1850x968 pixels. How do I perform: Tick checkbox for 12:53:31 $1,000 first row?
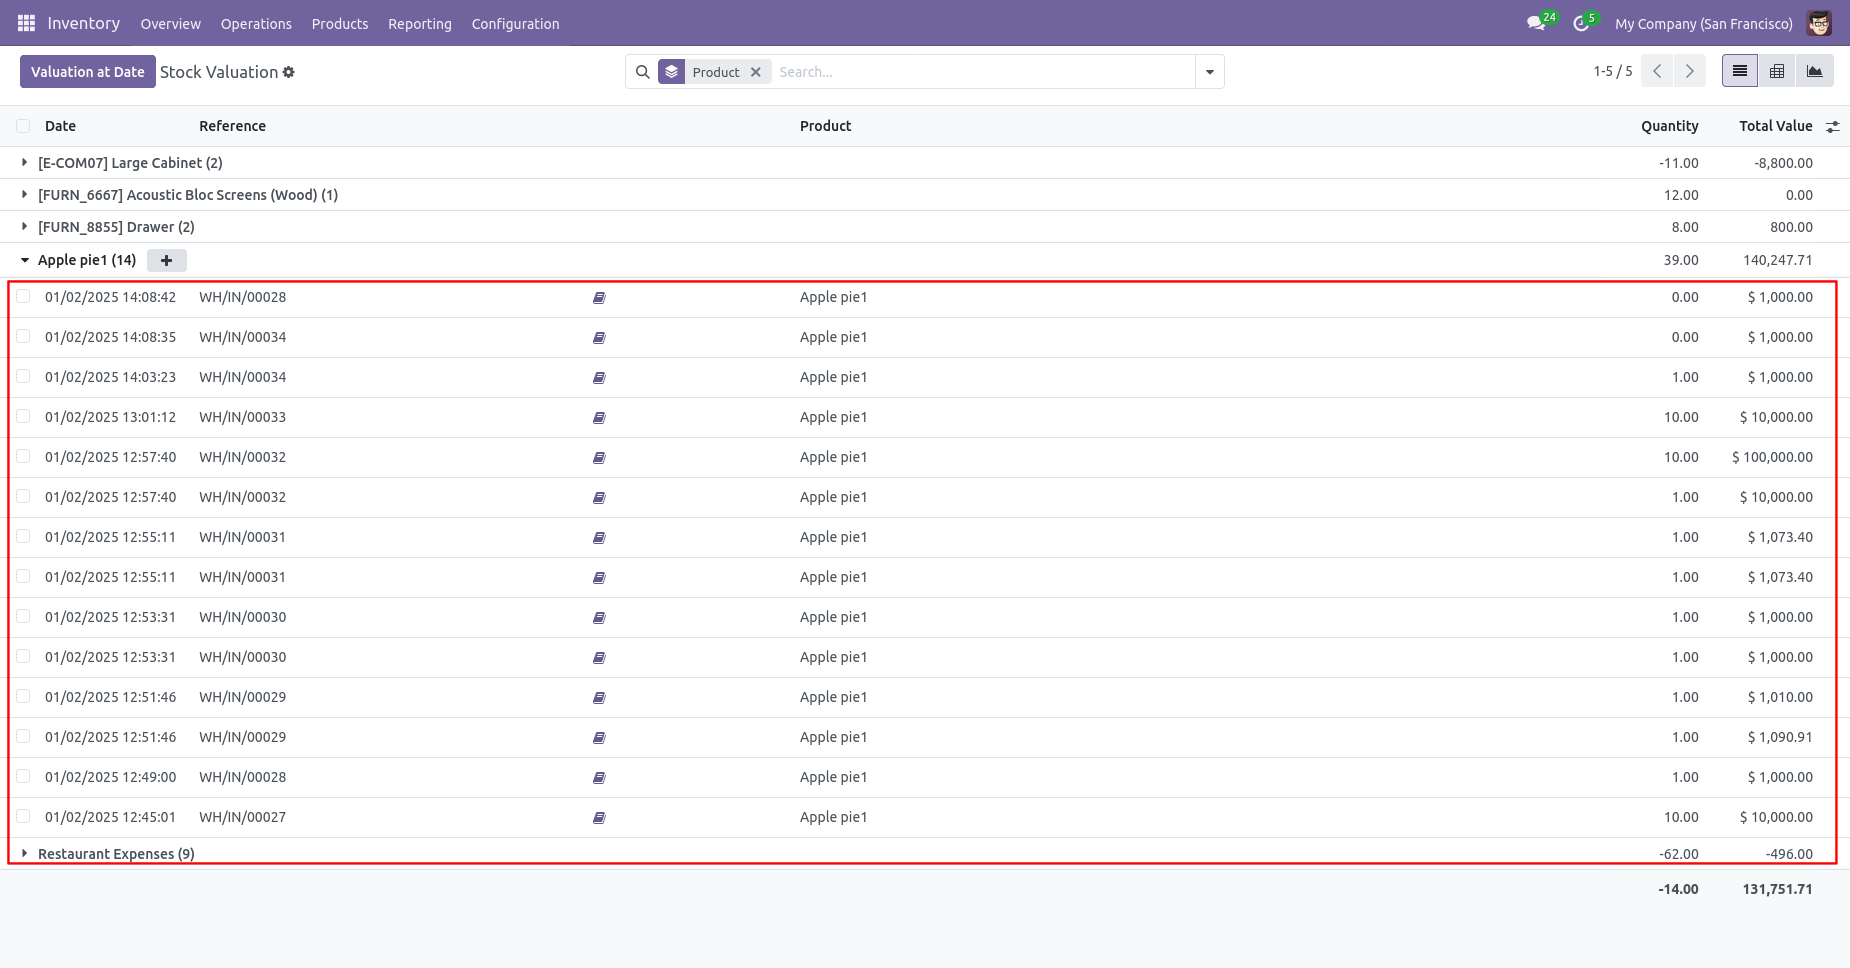tap(23, 616)
